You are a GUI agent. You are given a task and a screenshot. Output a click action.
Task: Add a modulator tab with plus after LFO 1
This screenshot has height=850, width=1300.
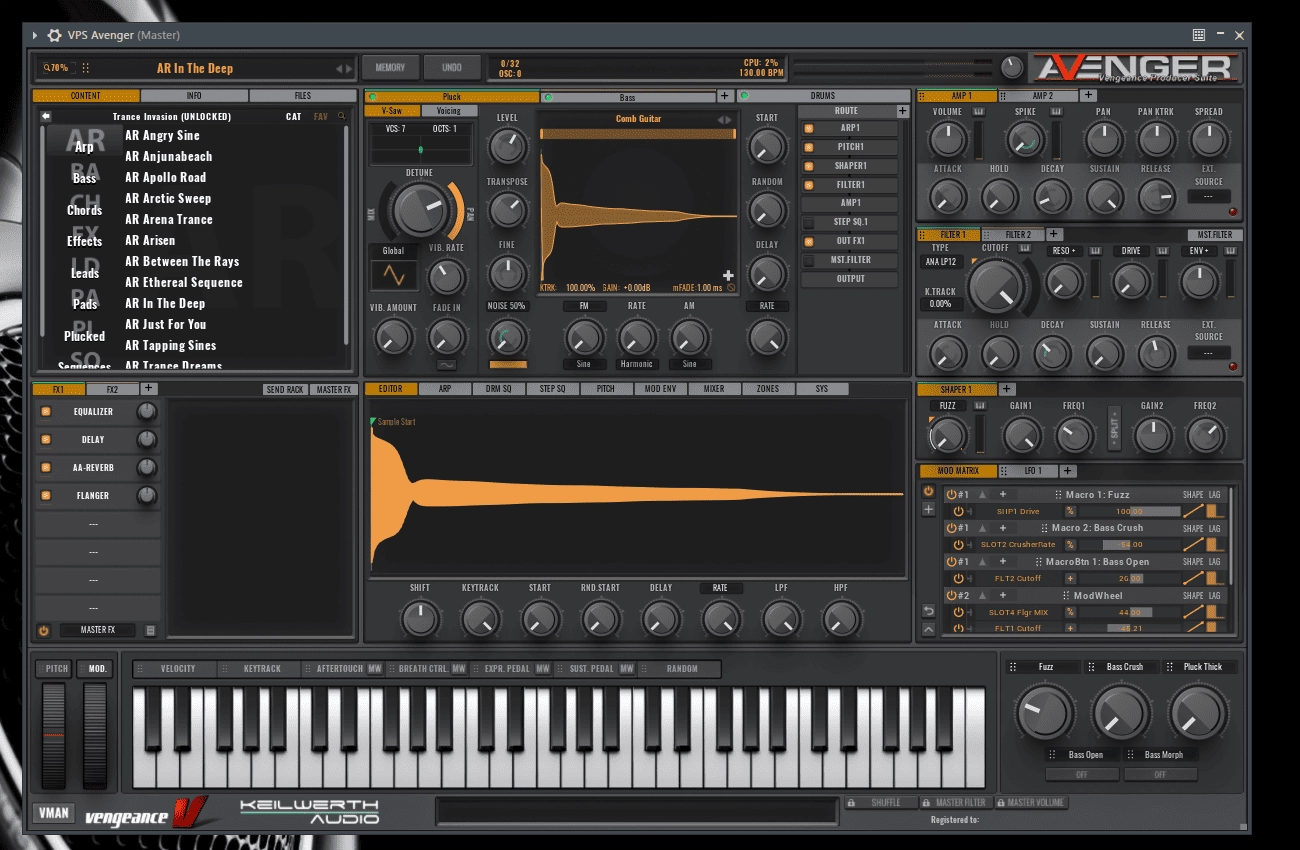pos(1067,470)
